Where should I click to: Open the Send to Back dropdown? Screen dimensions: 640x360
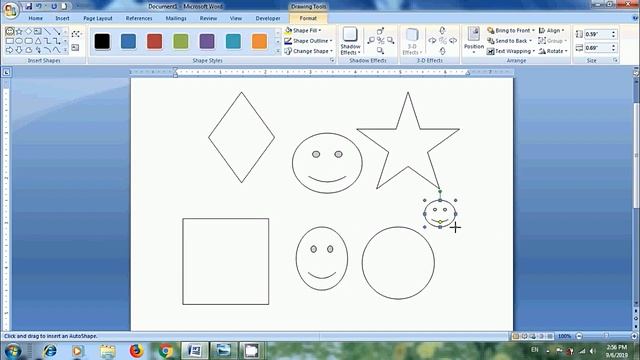pos(509,41)
